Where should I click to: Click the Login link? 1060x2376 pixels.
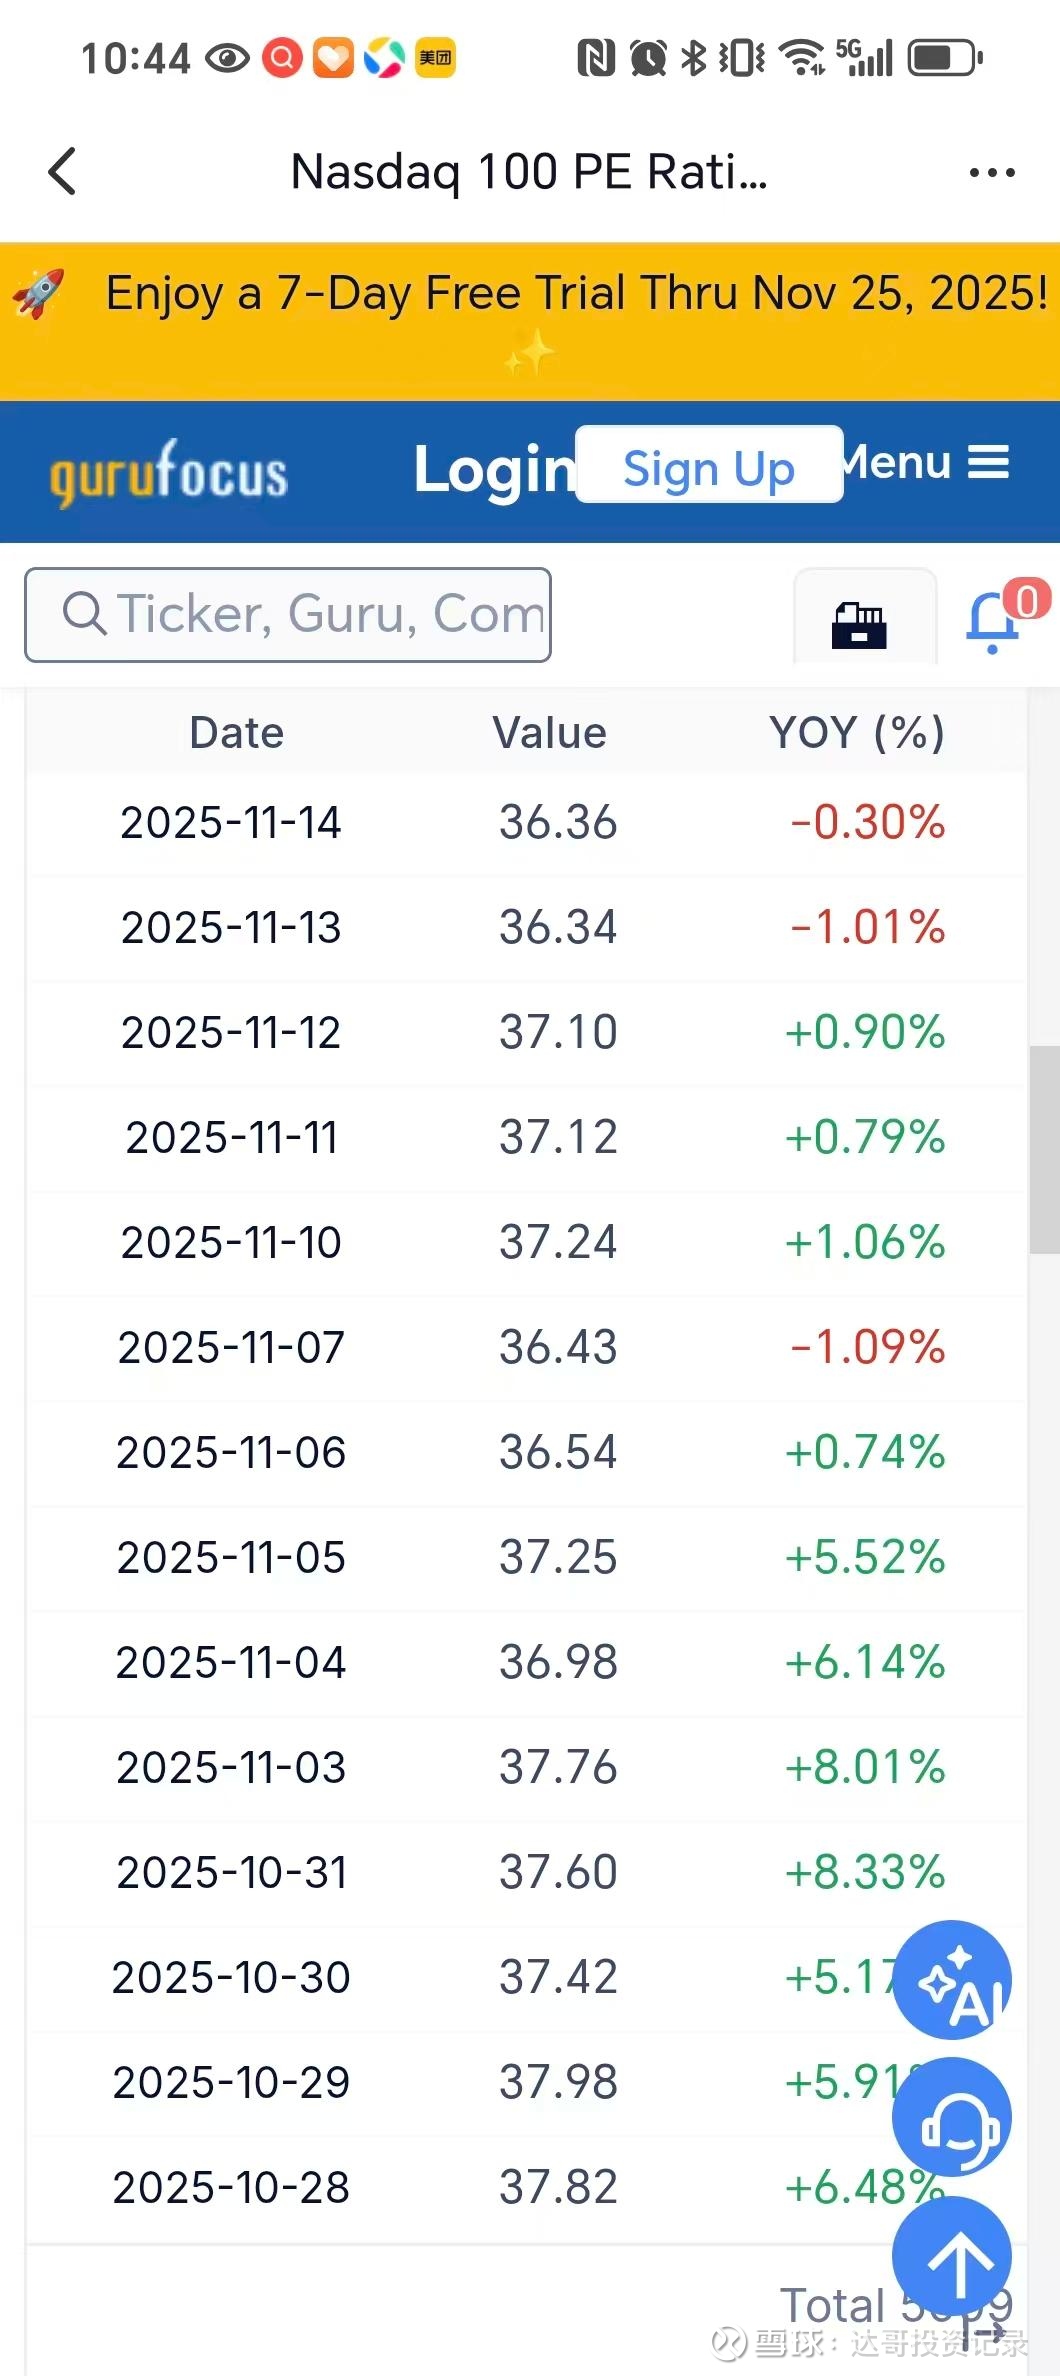coord(492,469)
